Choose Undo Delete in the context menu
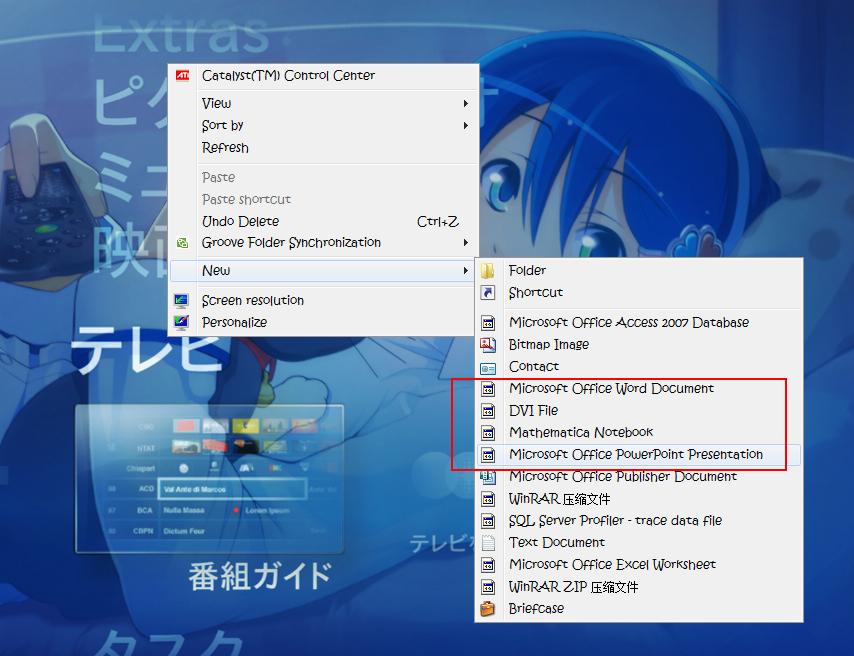Screen dimensions: 854x656 (x=240, y=221)
